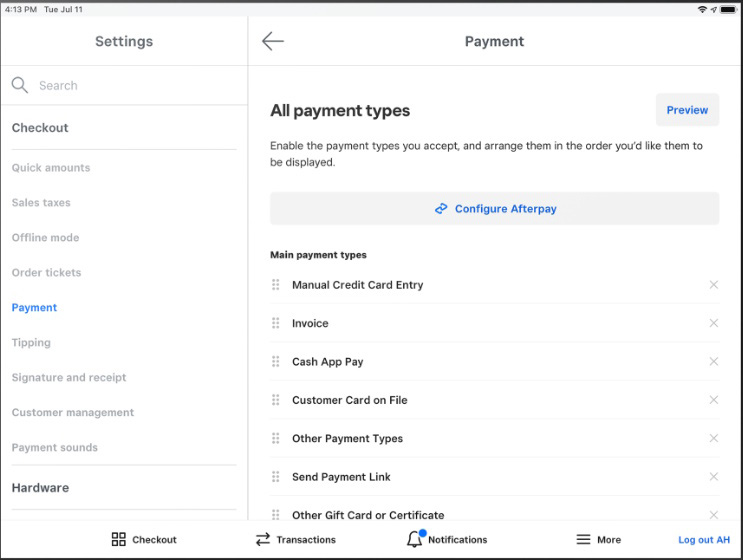The width and height of the screenshot is (743, 560).
Task: Click the Preview button
Action: pyautogui.click(x=687, y=110)
